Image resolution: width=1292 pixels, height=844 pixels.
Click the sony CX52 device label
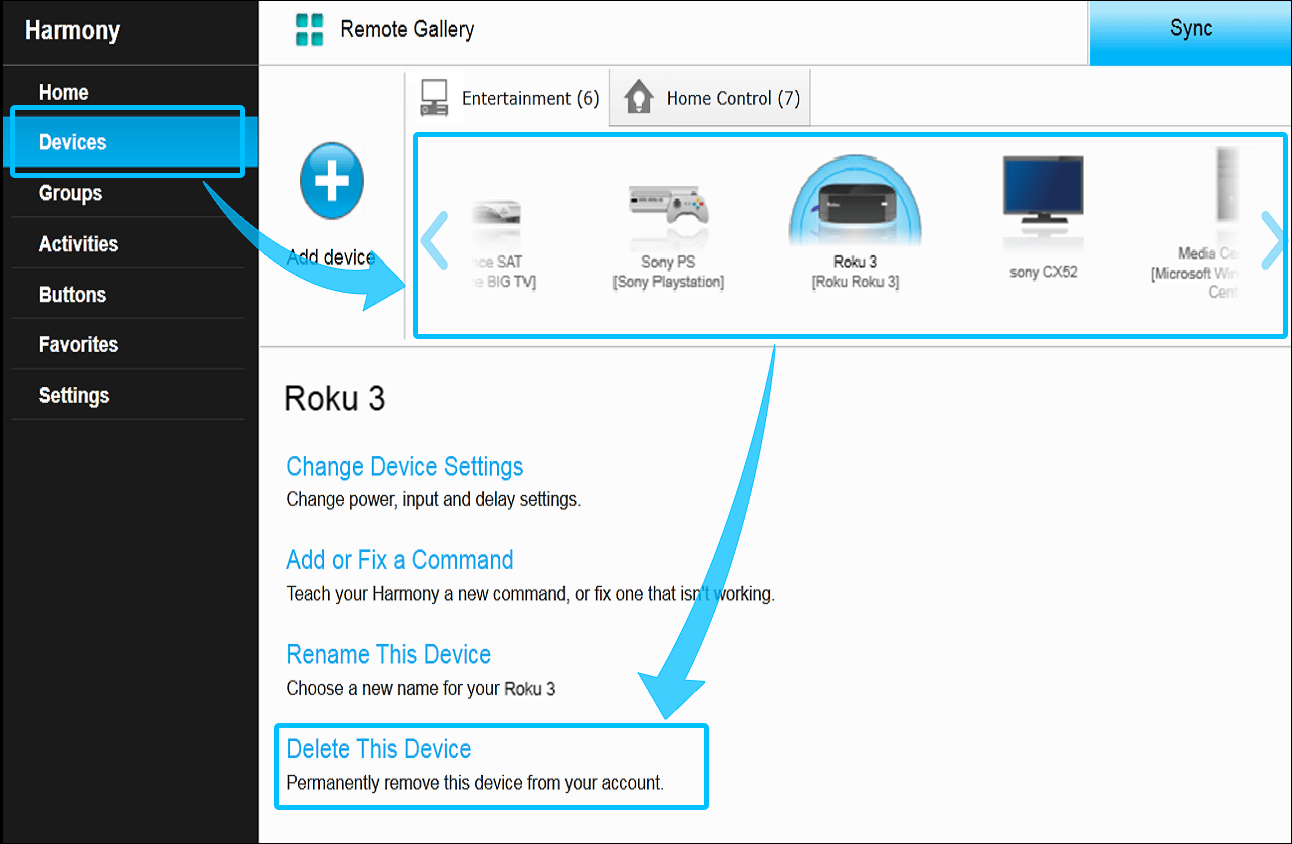pyautogui.click(x=1043, y=272)
